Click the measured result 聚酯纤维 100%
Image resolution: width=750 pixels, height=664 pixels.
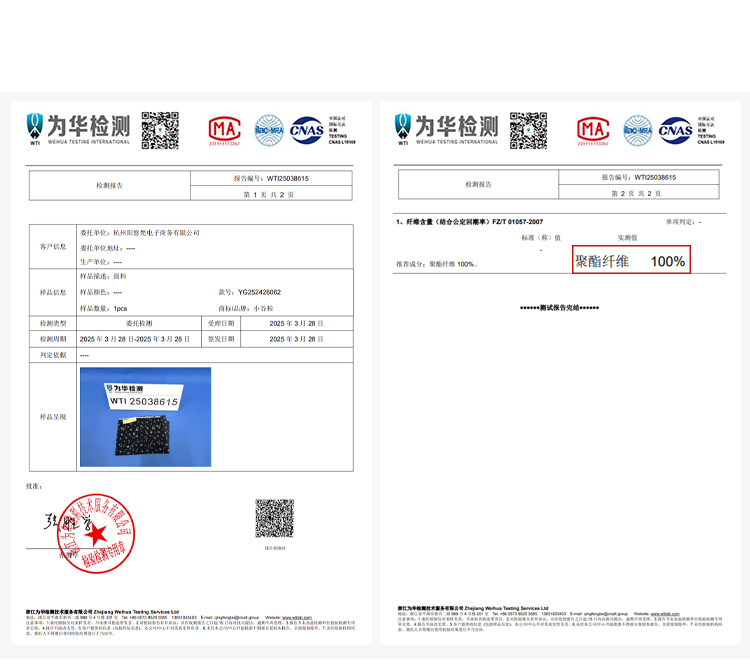[631, 260]
